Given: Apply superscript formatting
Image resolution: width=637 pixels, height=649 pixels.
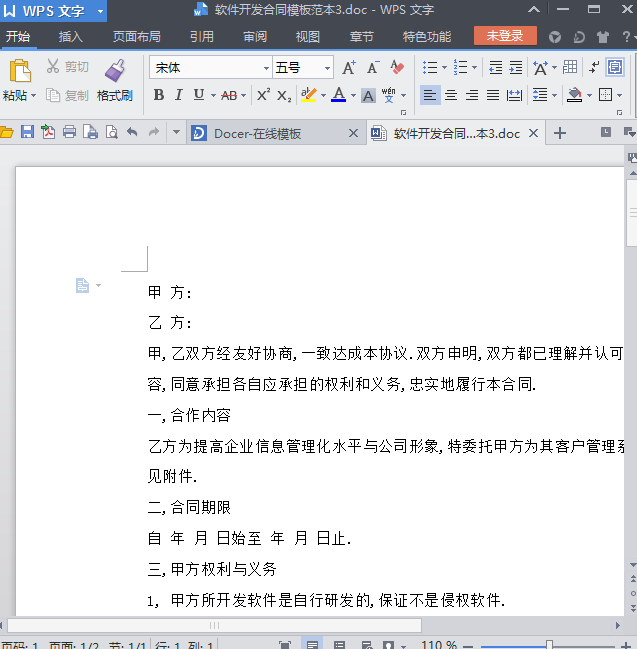Looking at the screenshot, I should pyautogui.click(x=263, y=95).
